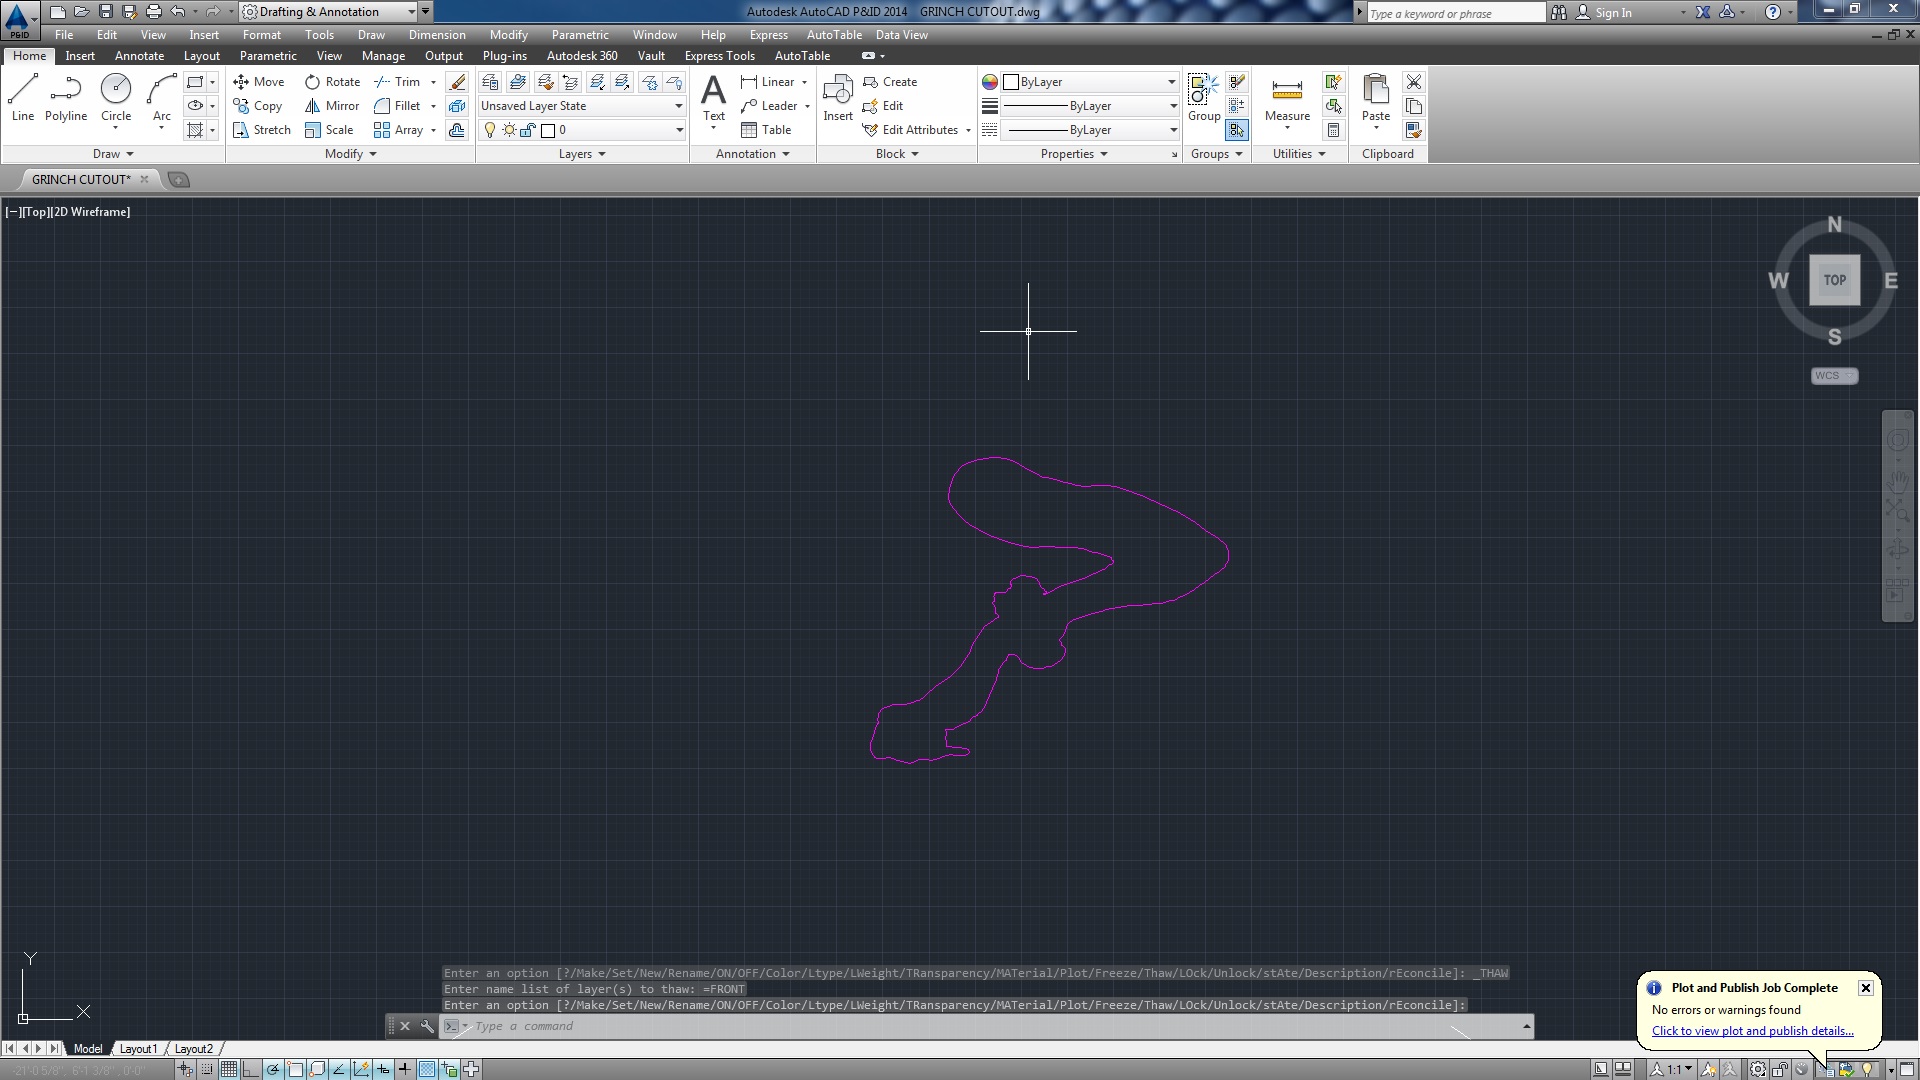This screenshot has width=1920, height=1080.
Task: Activate the Stretch tool
Action: pyautogui.click(x=262, y=130)
